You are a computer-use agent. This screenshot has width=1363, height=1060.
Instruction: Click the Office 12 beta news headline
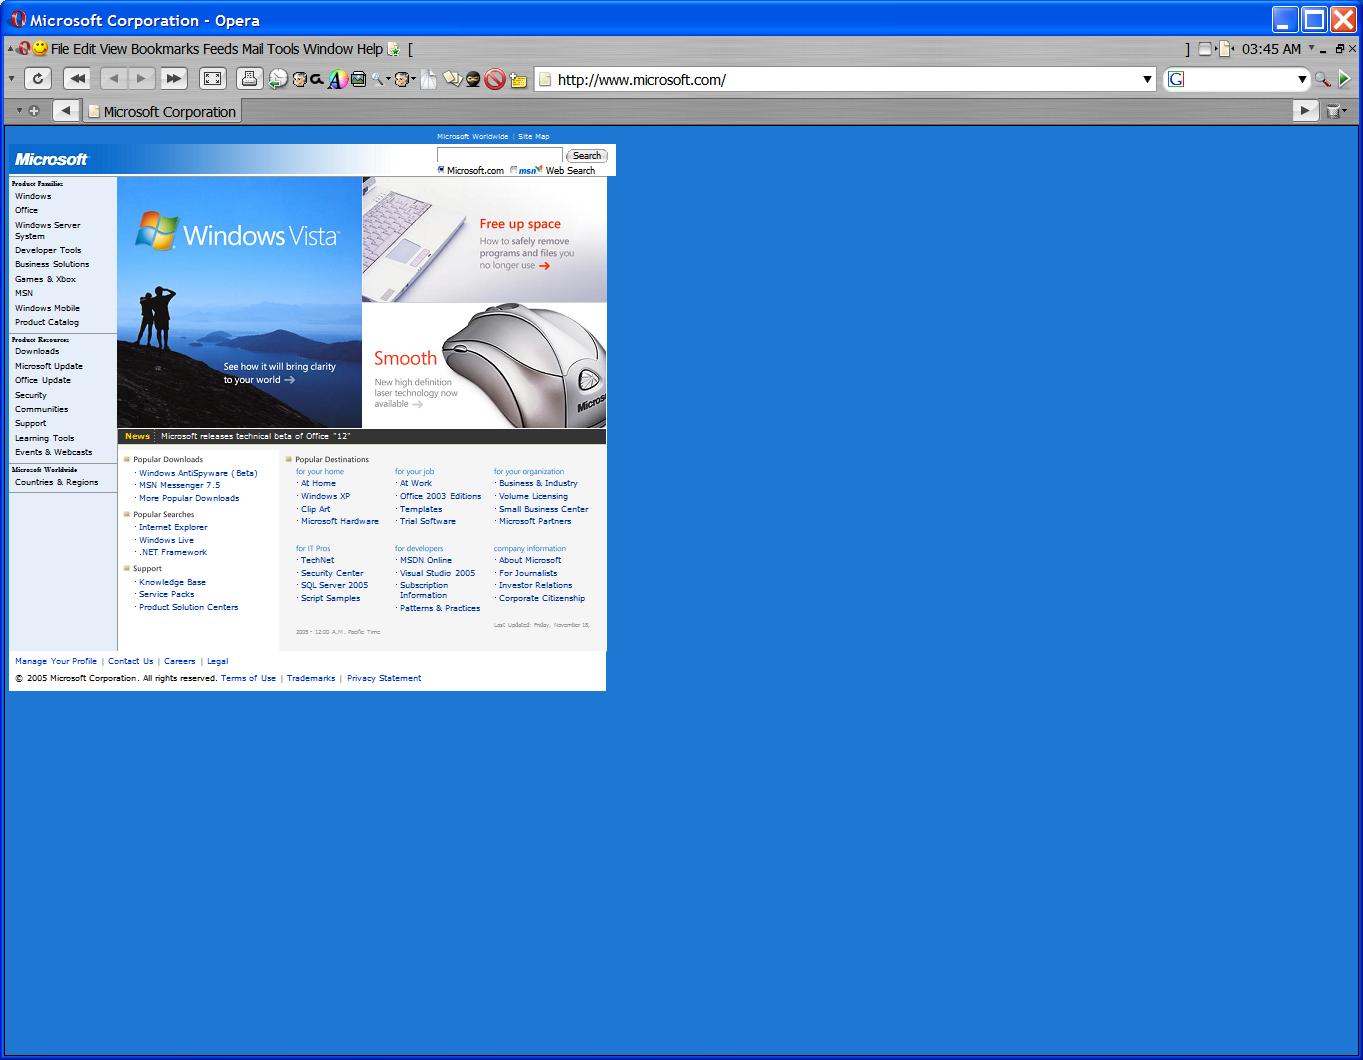[256, 436]
